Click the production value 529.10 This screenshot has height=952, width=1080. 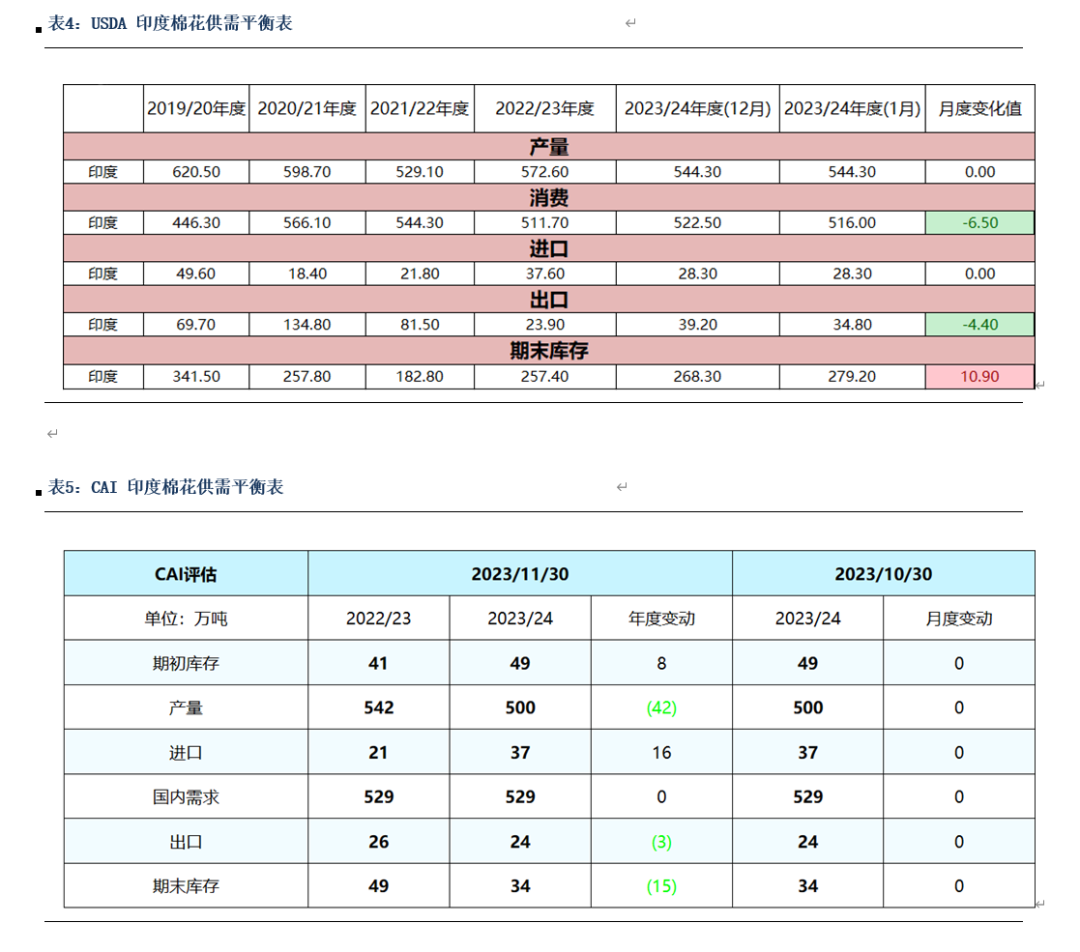(x=419, y=172)
